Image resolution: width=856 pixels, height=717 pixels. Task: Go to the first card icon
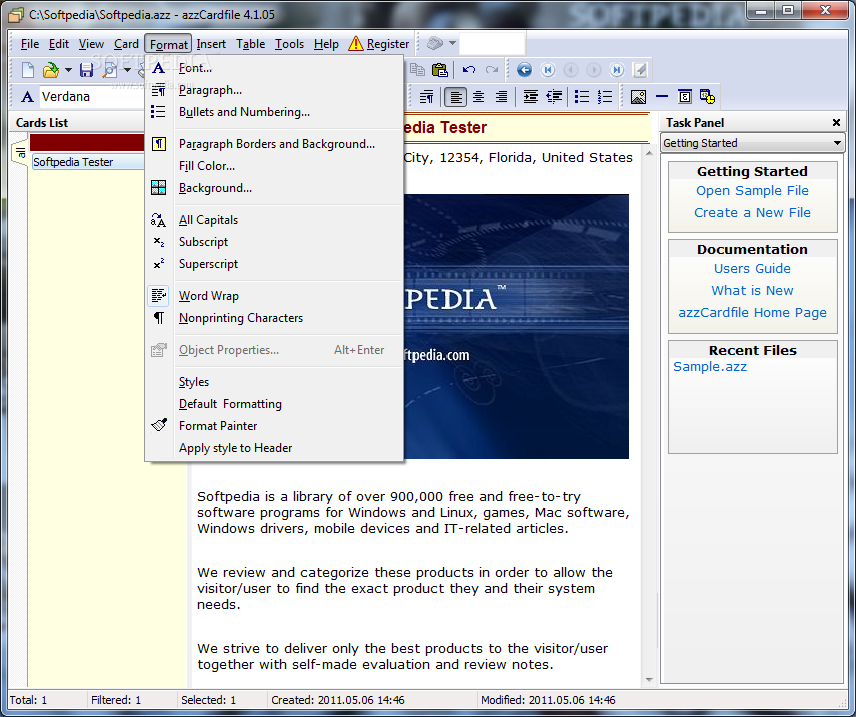pos(548,70)
